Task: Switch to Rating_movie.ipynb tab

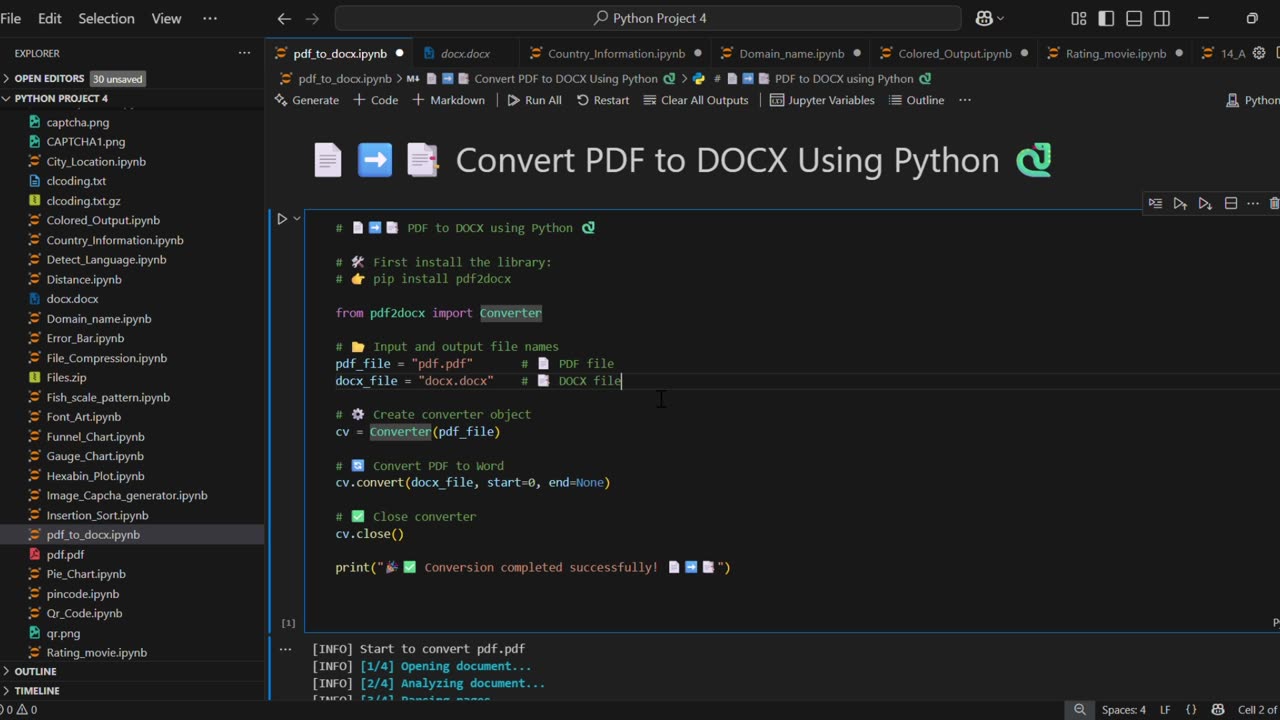Action: (1115, 53)
